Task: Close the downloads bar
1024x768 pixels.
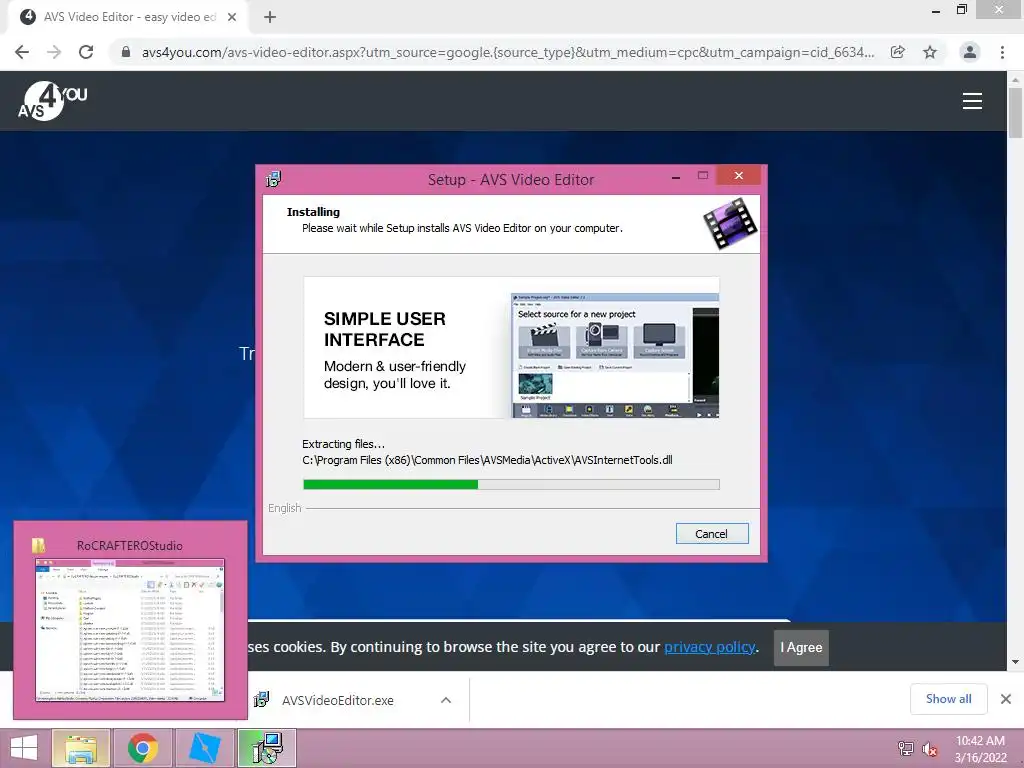Action: (x=1006, y=699)
